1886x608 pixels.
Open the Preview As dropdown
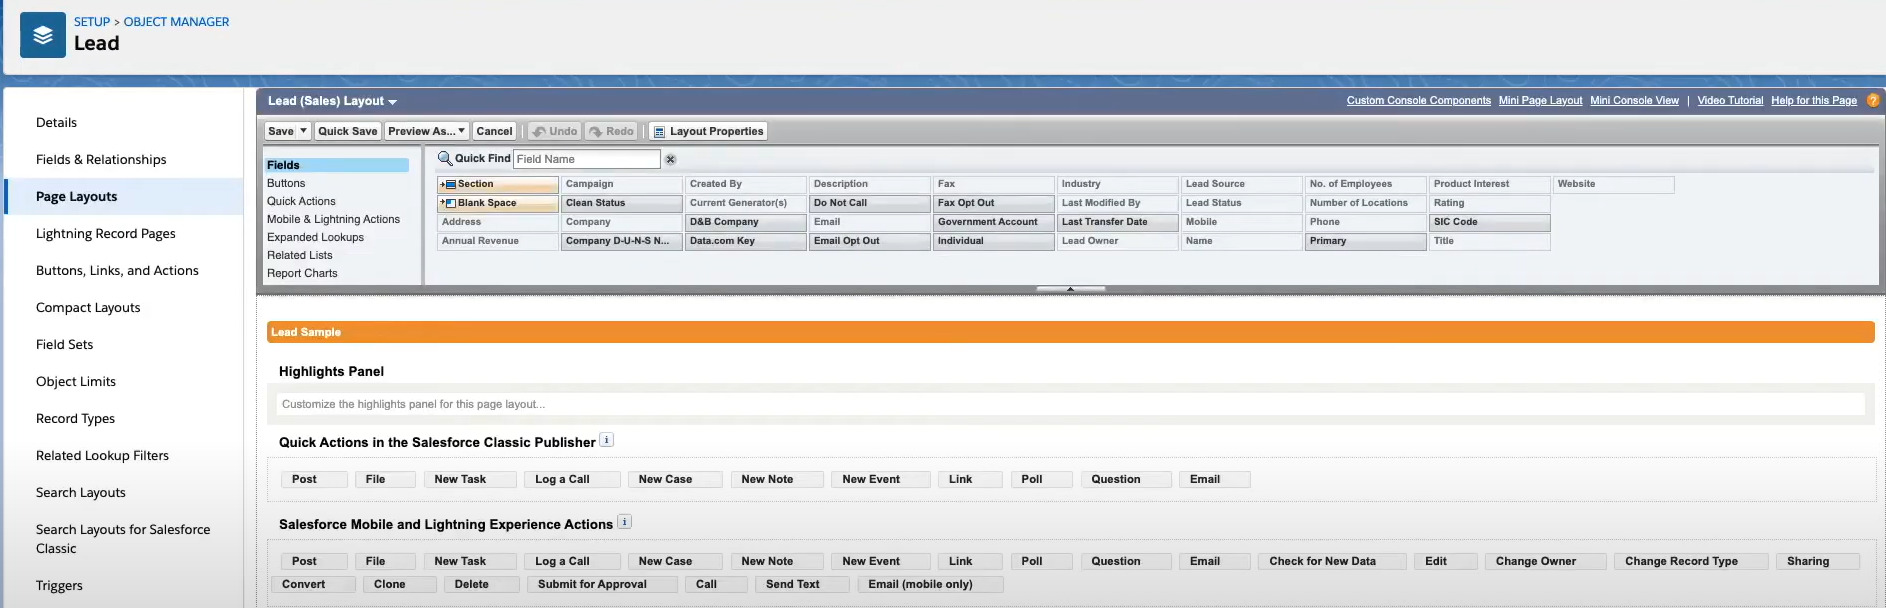[x=427, y=131]
